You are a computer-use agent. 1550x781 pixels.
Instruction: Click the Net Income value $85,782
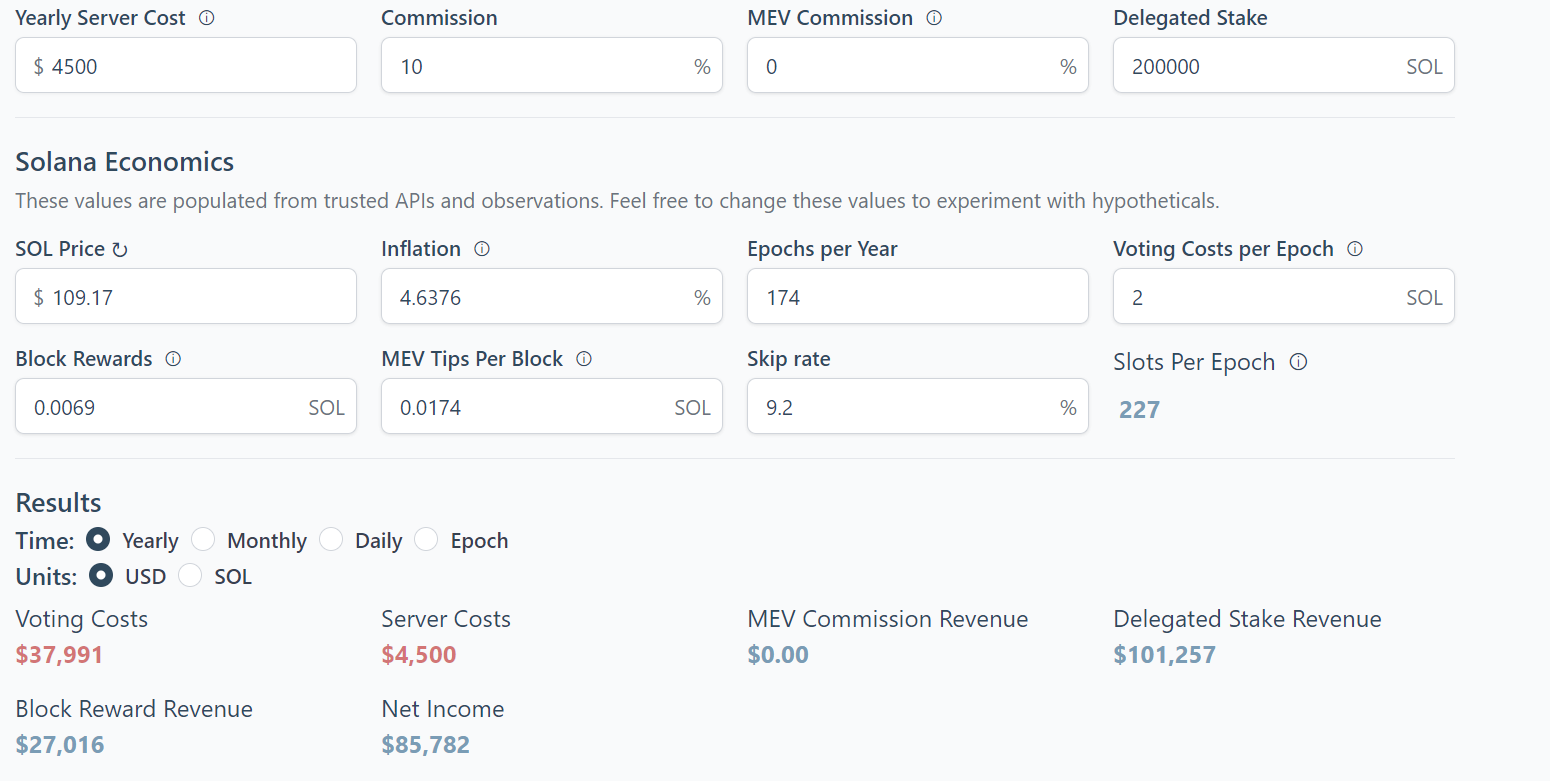(426, 745)
